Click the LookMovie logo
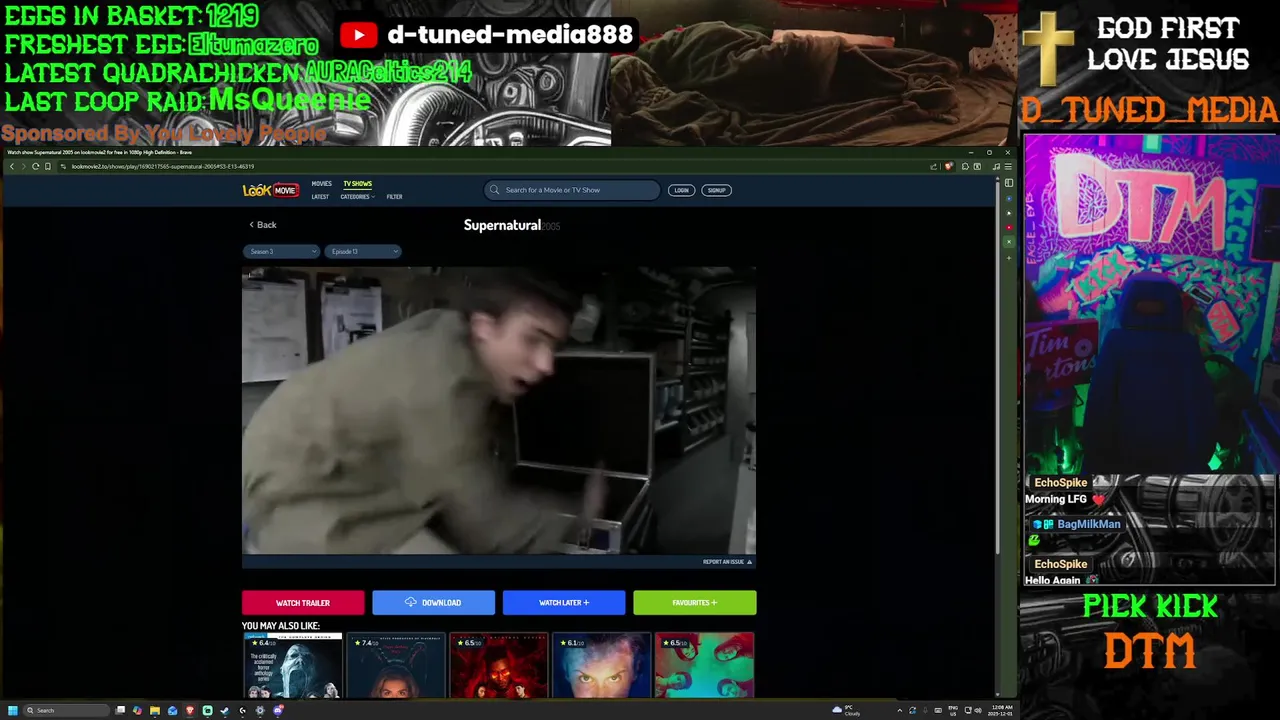This screenshot has width=1280, height=720. tap(270, 190)
